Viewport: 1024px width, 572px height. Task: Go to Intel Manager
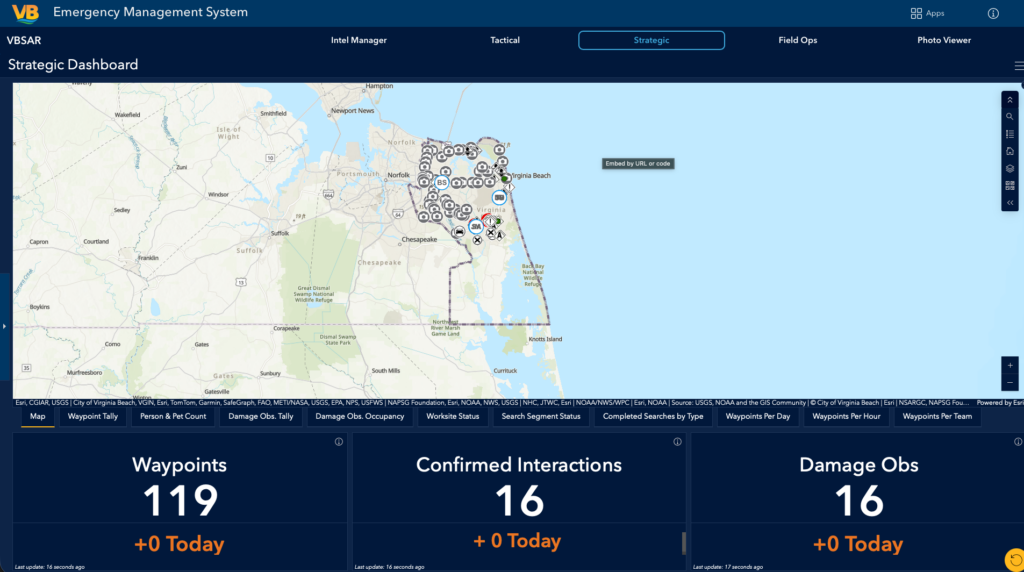click(x=359, y=40)
